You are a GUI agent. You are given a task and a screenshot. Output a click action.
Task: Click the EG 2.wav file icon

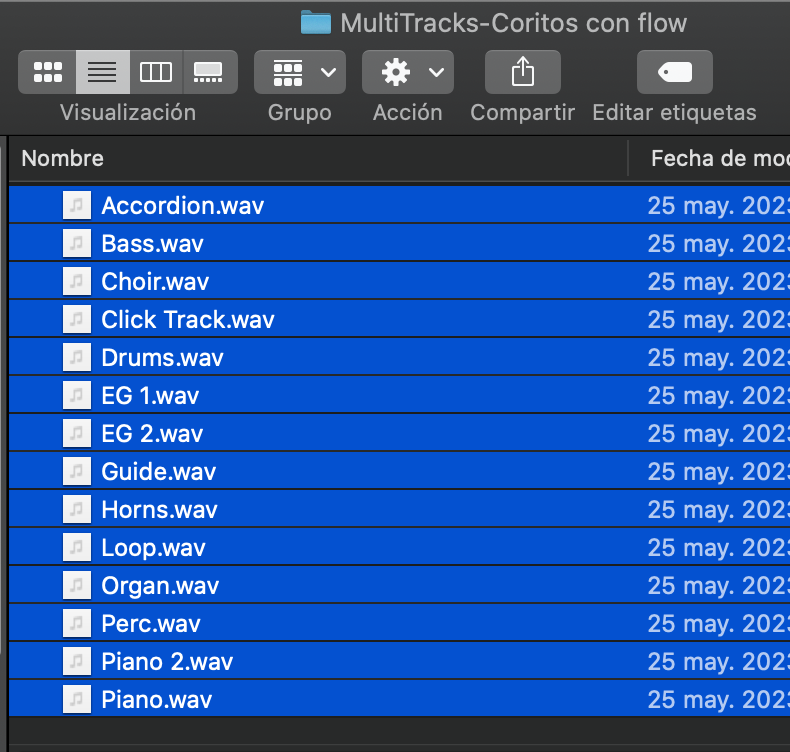77,434
